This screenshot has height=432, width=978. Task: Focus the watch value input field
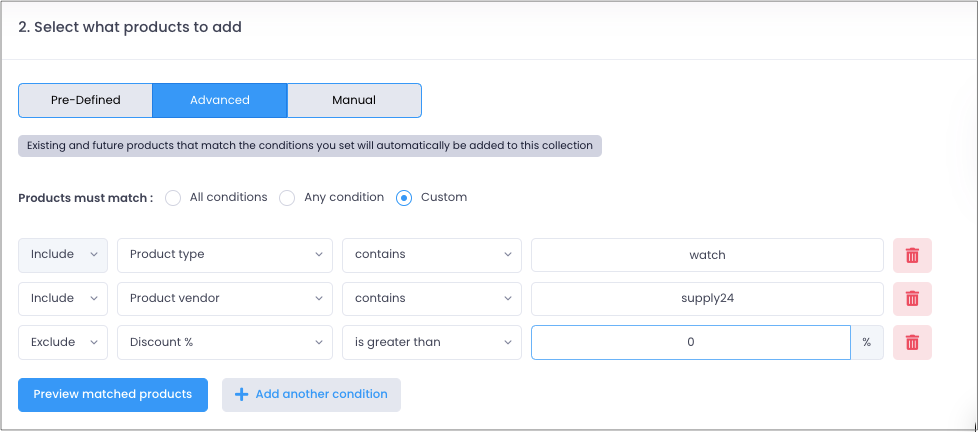(707, 255)
